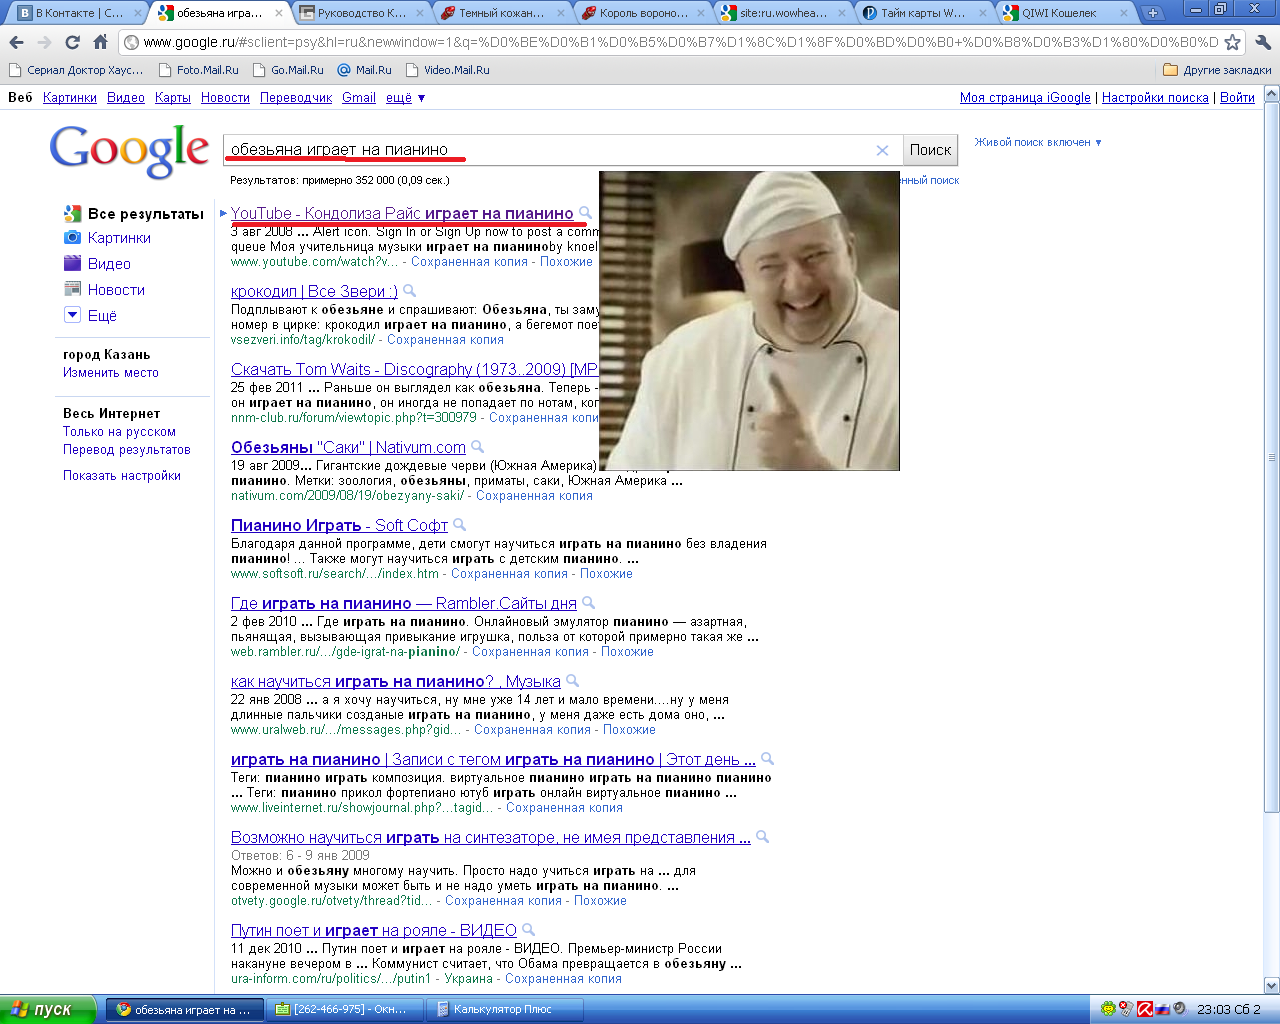This screenshot has width=1280, height=1024.
Task: Click Перевод результатов link
Action: point(127,450)
